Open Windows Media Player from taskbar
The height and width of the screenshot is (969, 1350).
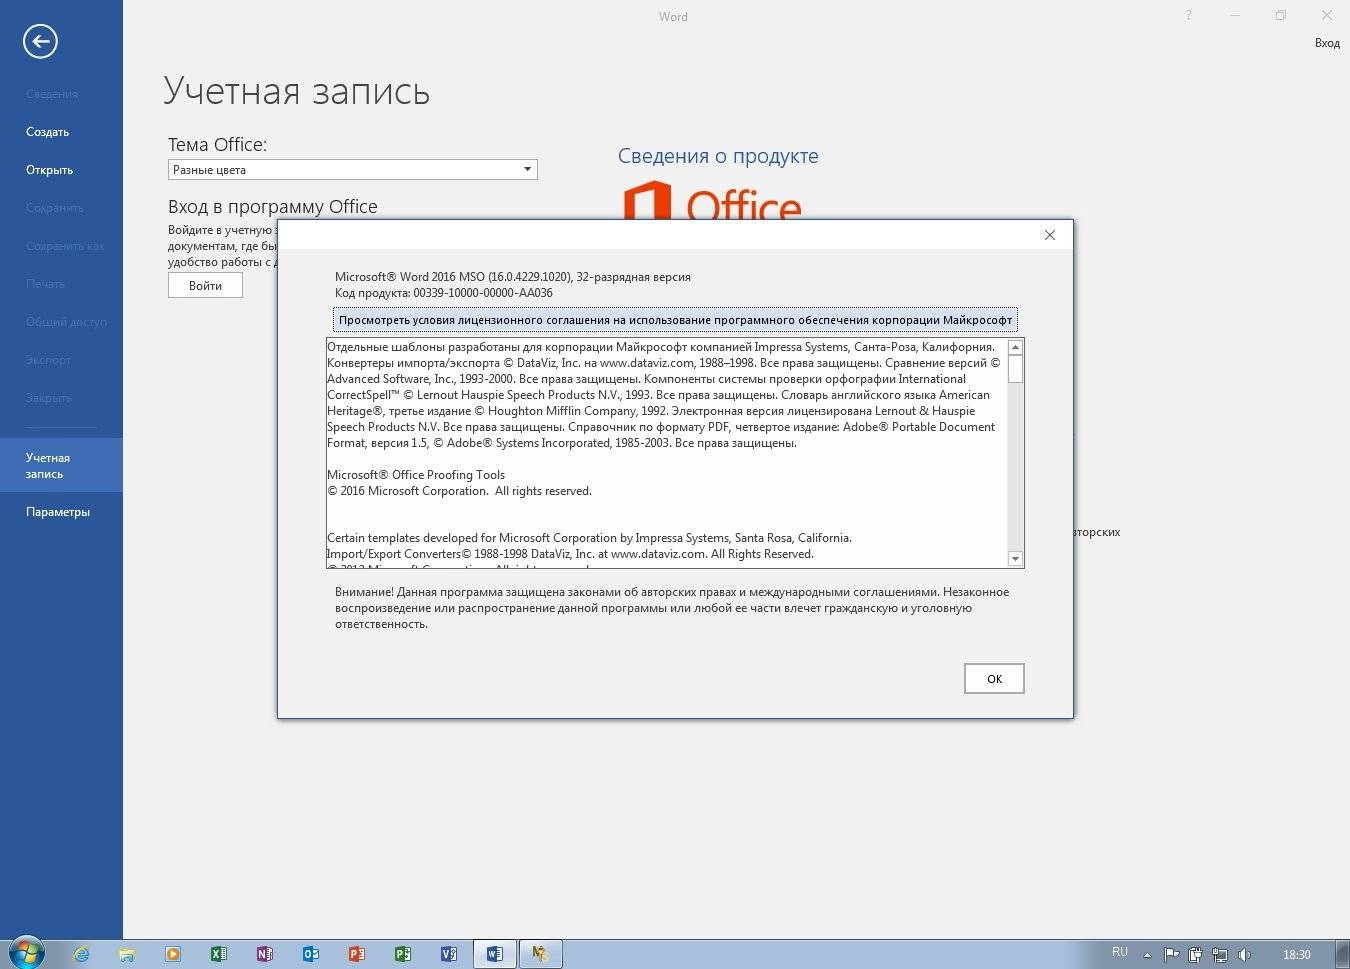tap(173, 954)
